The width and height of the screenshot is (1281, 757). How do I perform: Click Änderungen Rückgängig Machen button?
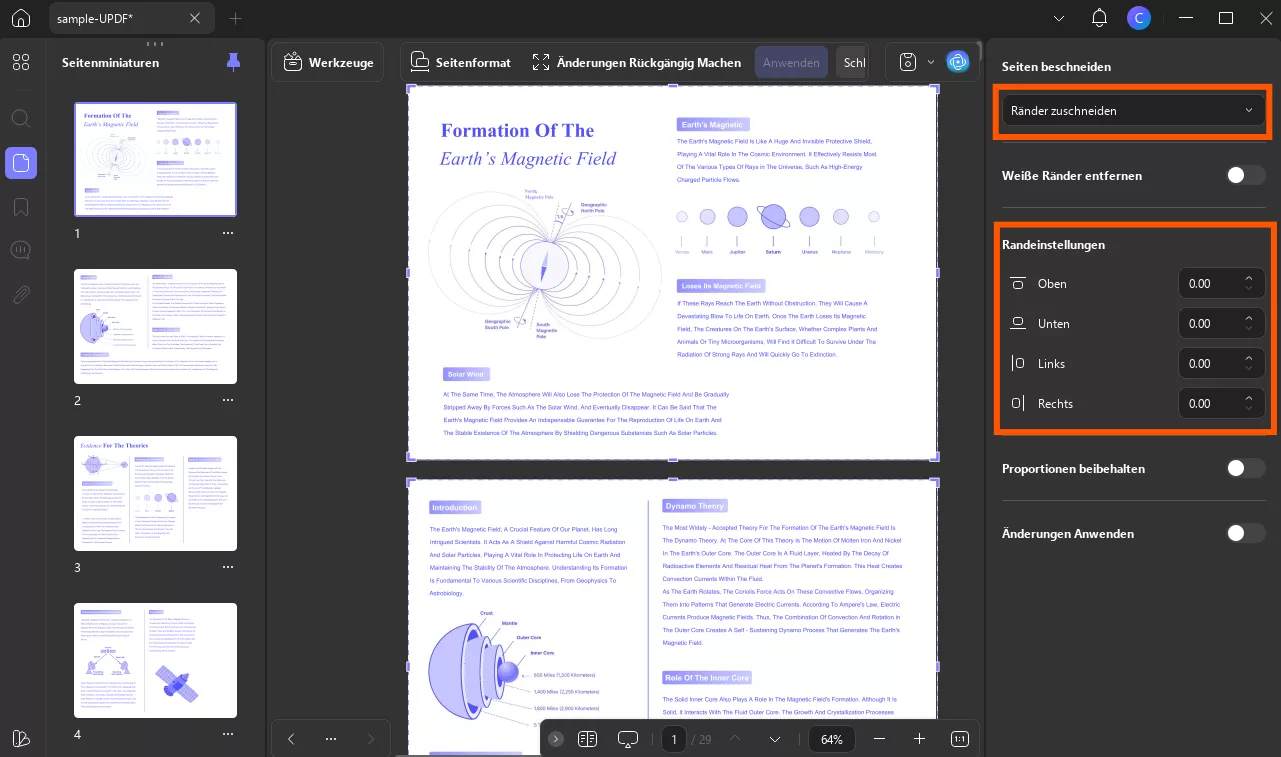(636, 62)
